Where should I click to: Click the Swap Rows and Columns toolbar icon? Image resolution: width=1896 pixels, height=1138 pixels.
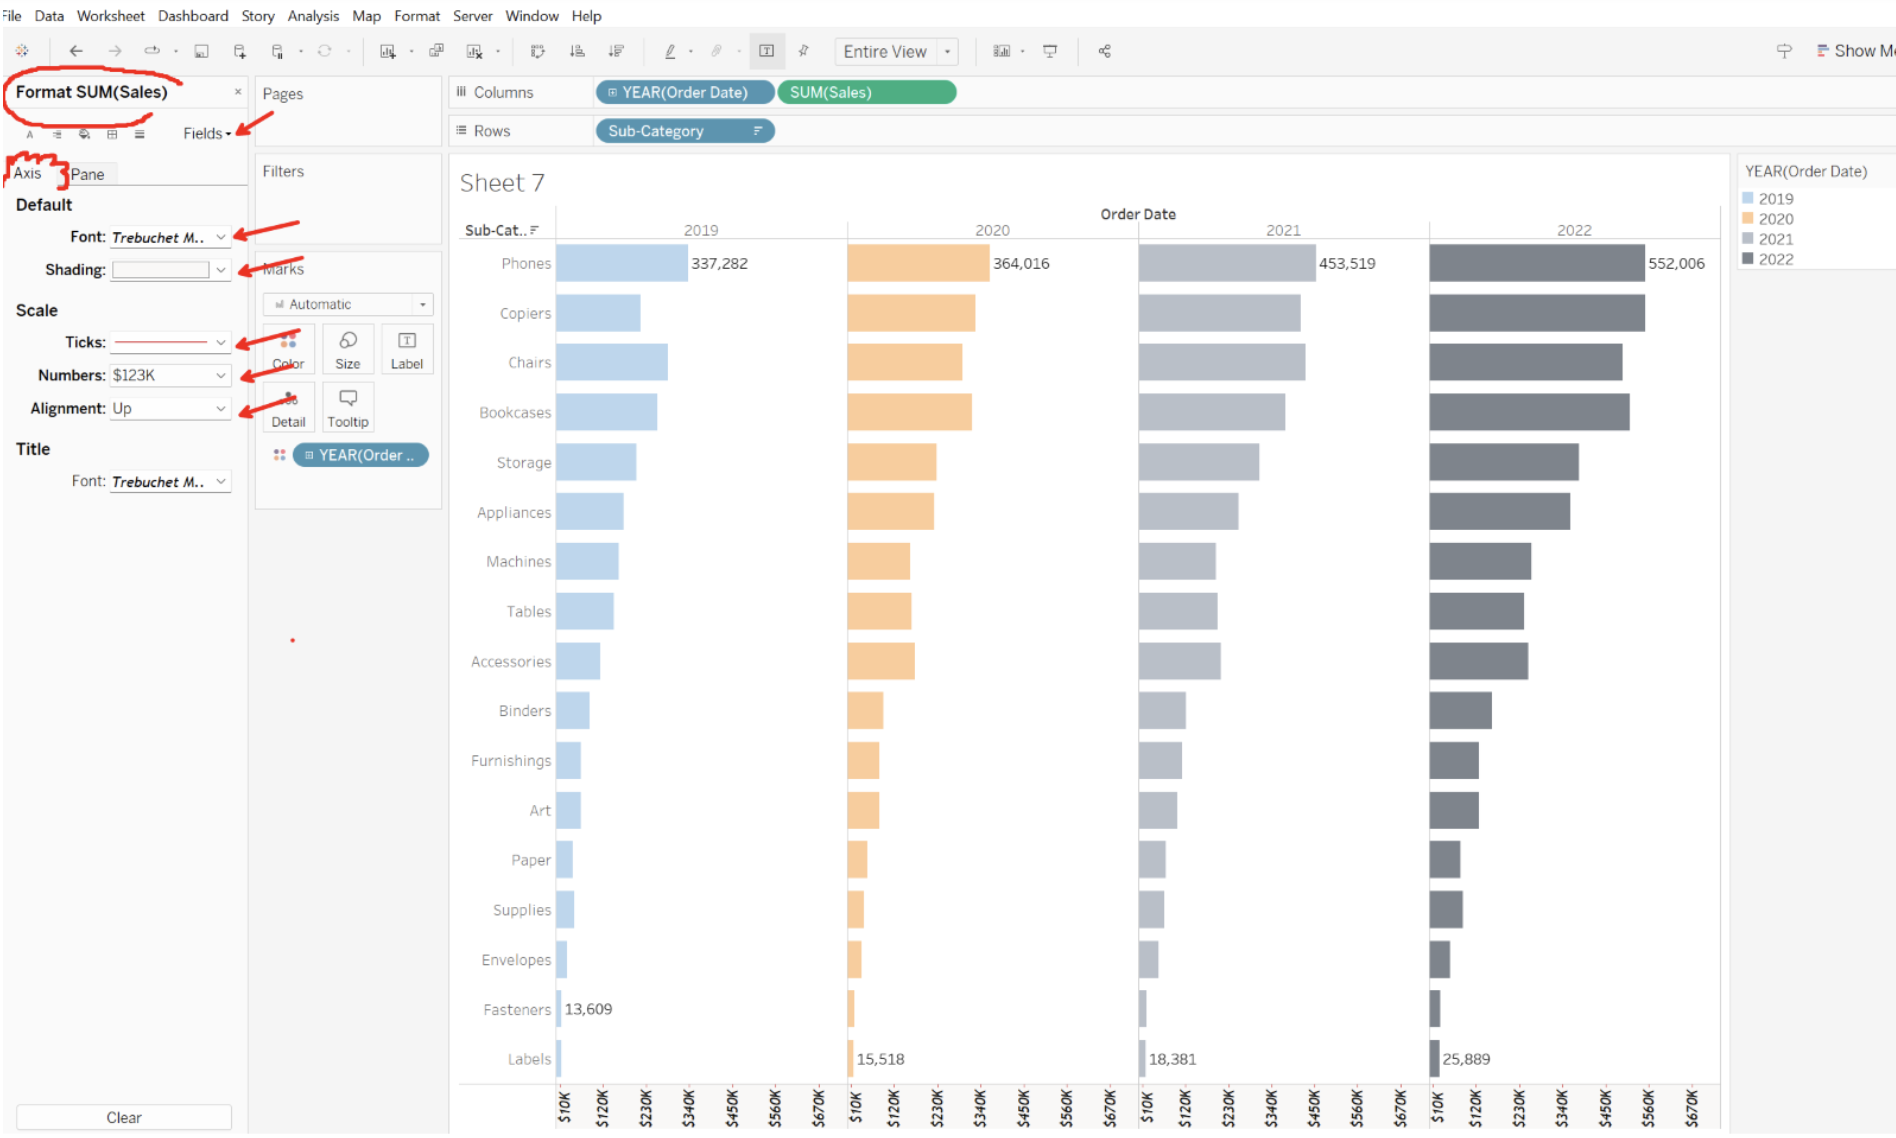[x=537, y=50]
